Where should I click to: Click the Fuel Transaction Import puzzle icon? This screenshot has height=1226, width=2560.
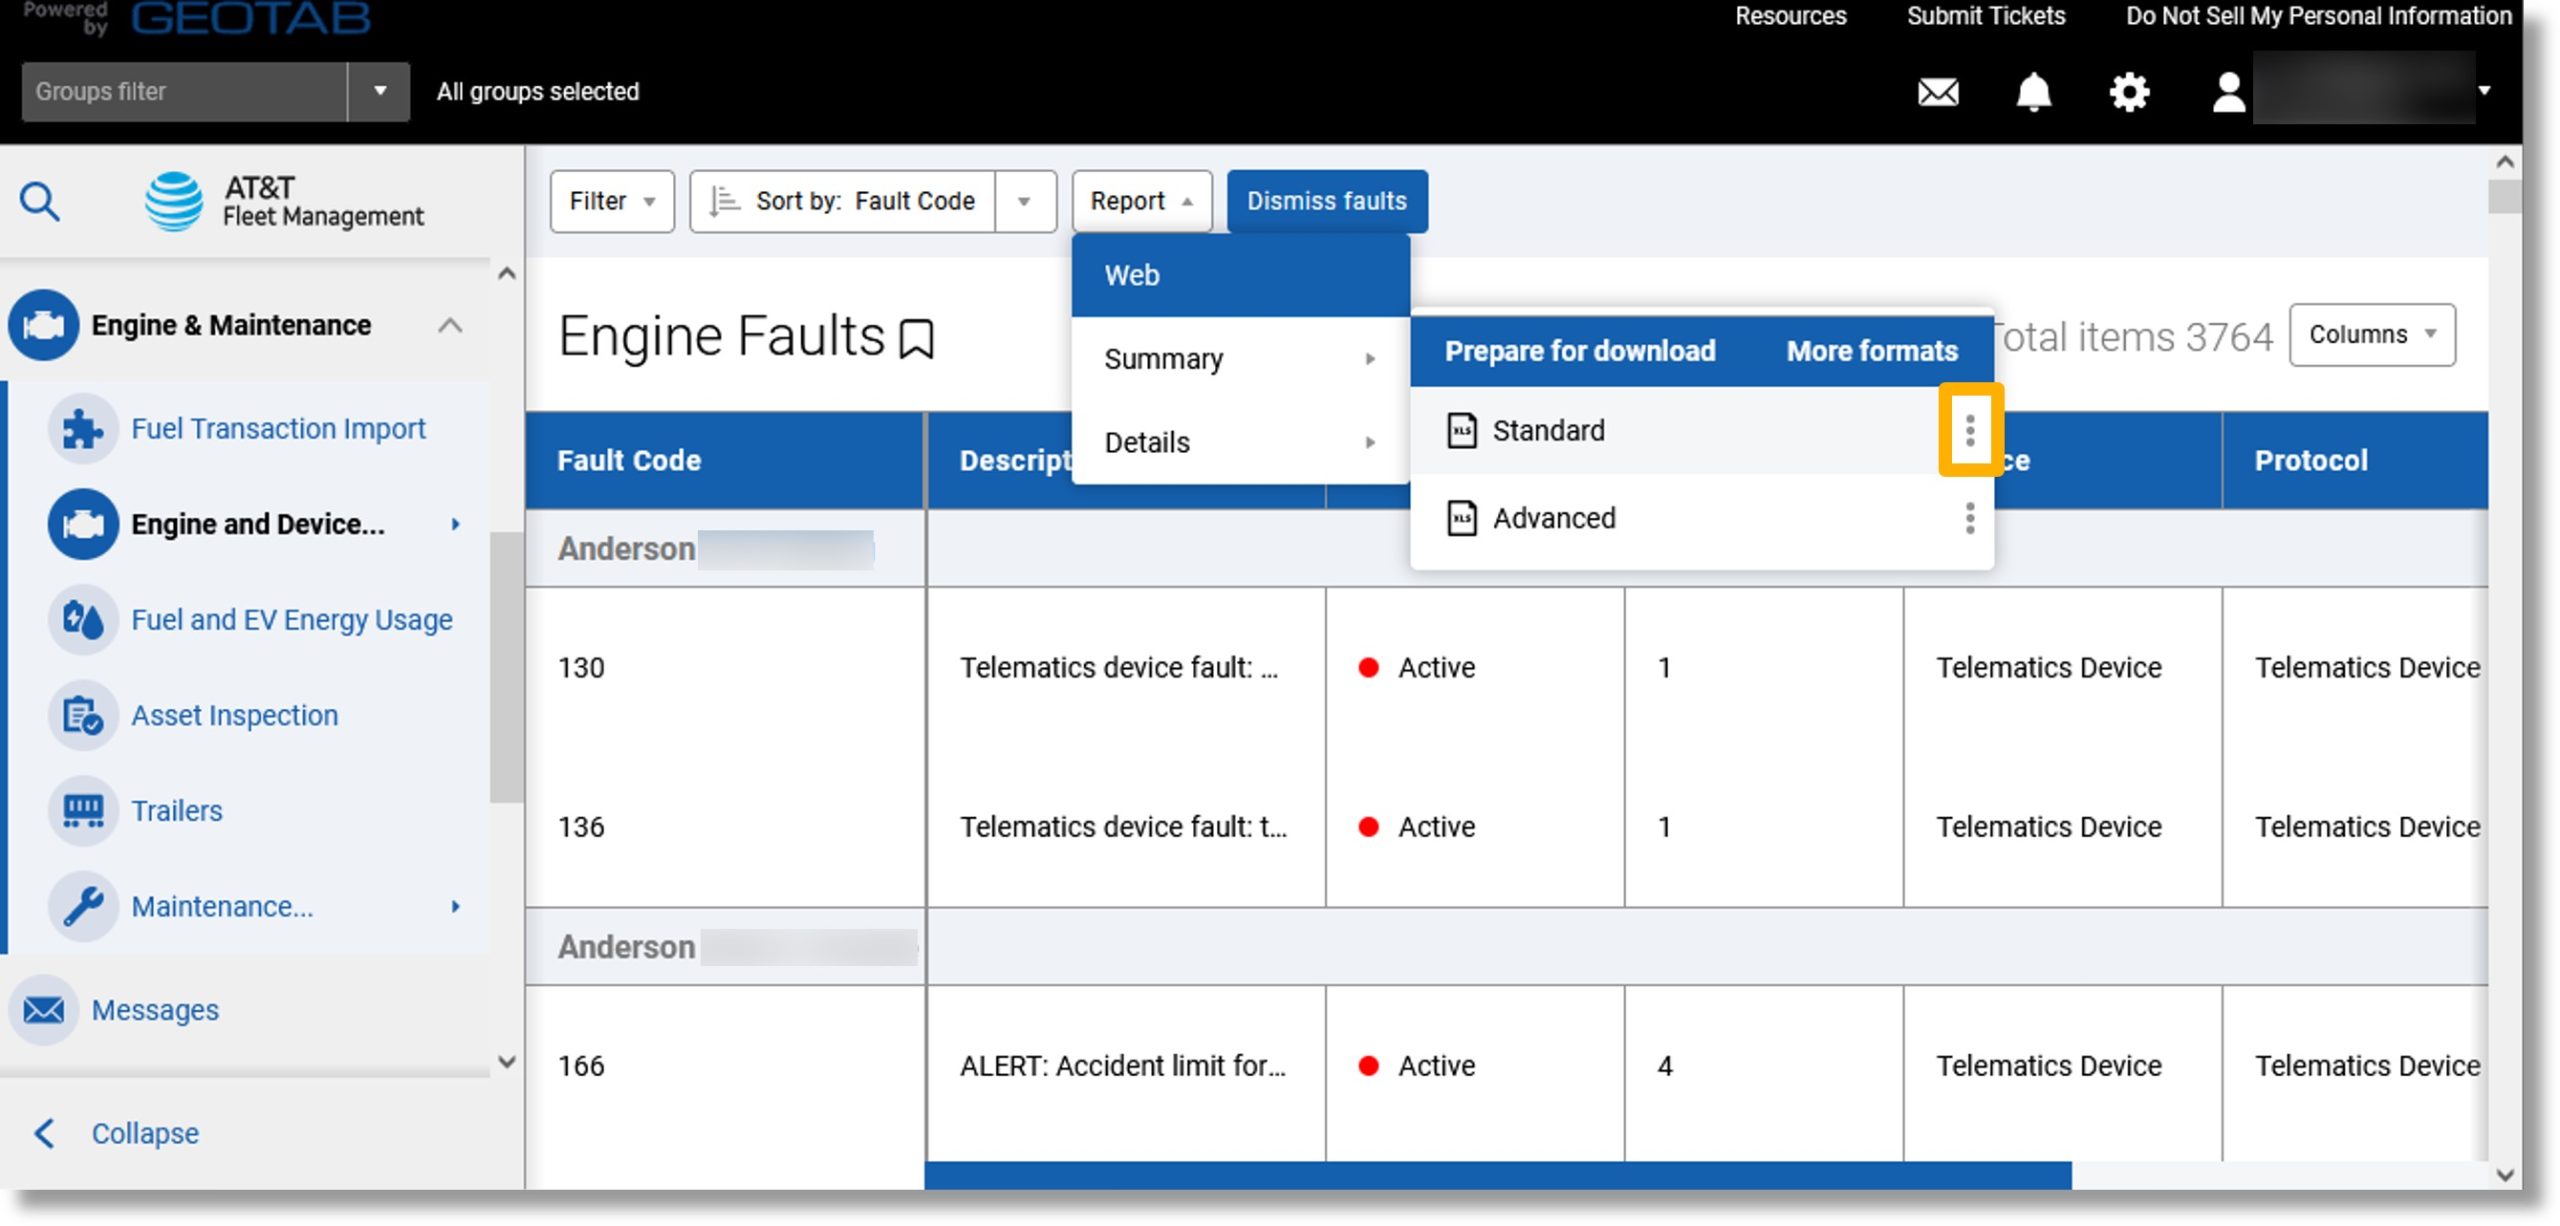83,429
